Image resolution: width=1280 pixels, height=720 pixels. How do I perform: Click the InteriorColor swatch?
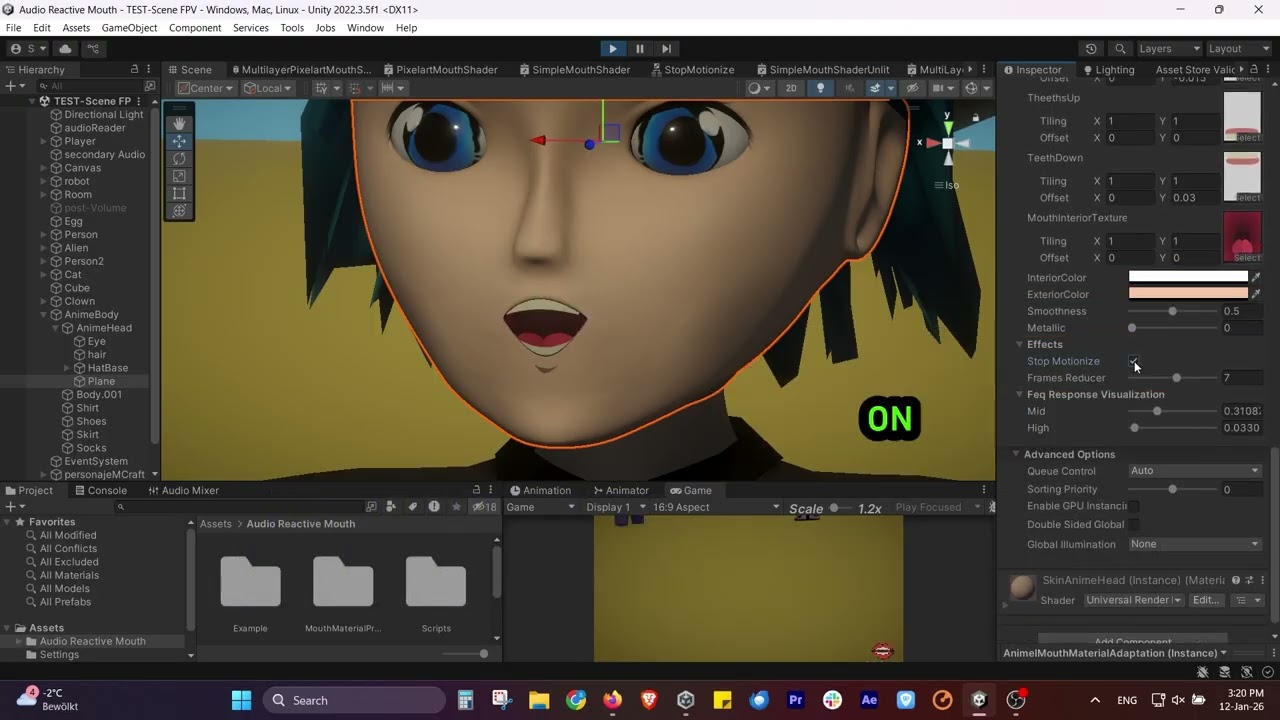coord(1188,277)
